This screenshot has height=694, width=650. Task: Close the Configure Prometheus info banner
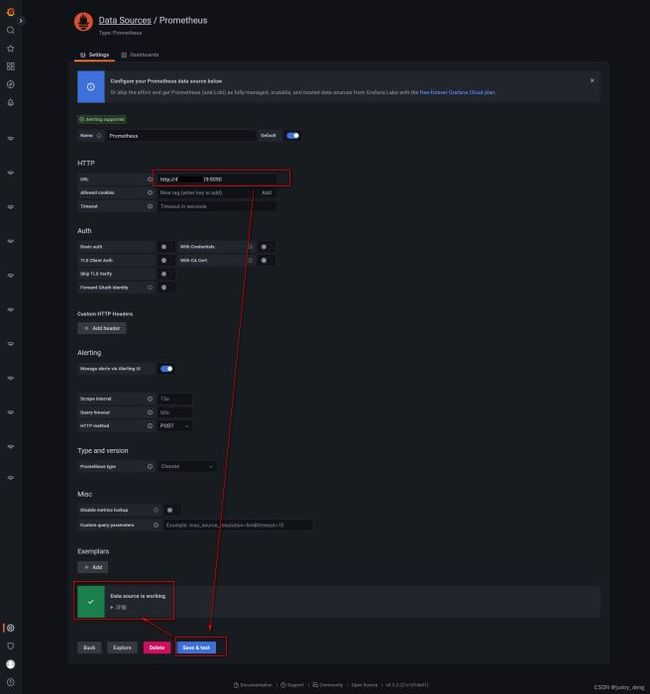coord(592,81)
